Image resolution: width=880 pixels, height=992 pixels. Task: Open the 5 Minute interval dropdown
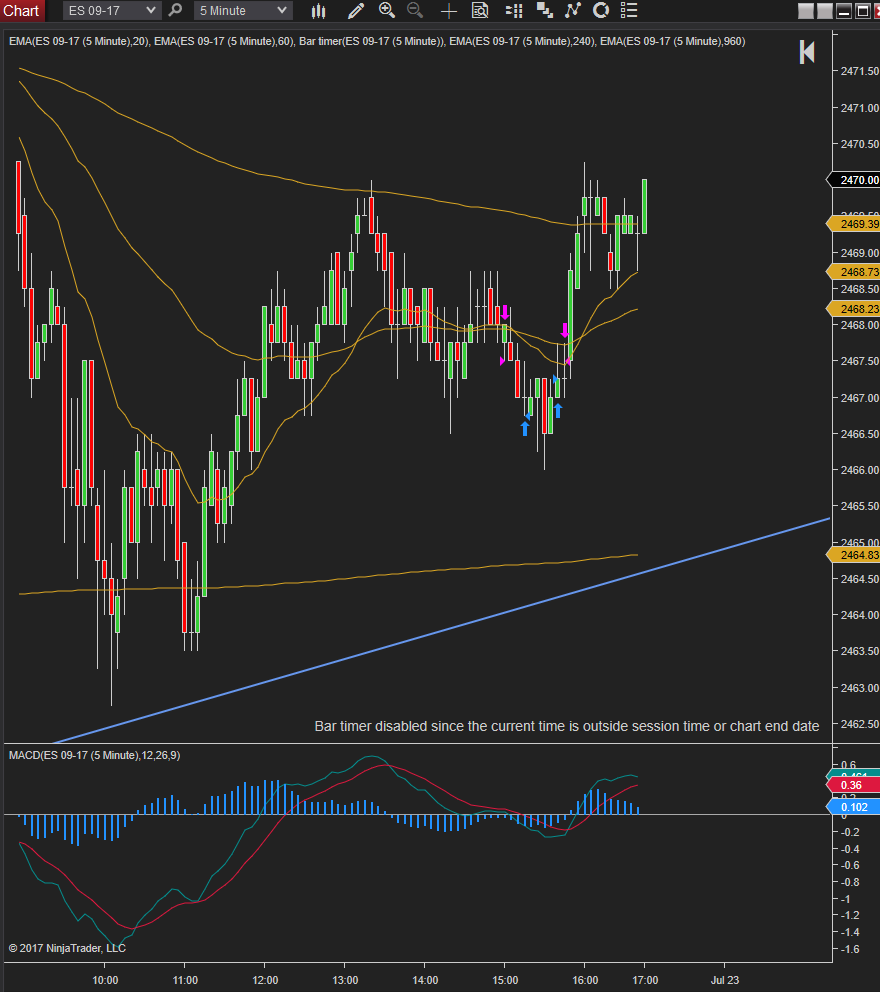pyautogui.click(x=243, y=10)
